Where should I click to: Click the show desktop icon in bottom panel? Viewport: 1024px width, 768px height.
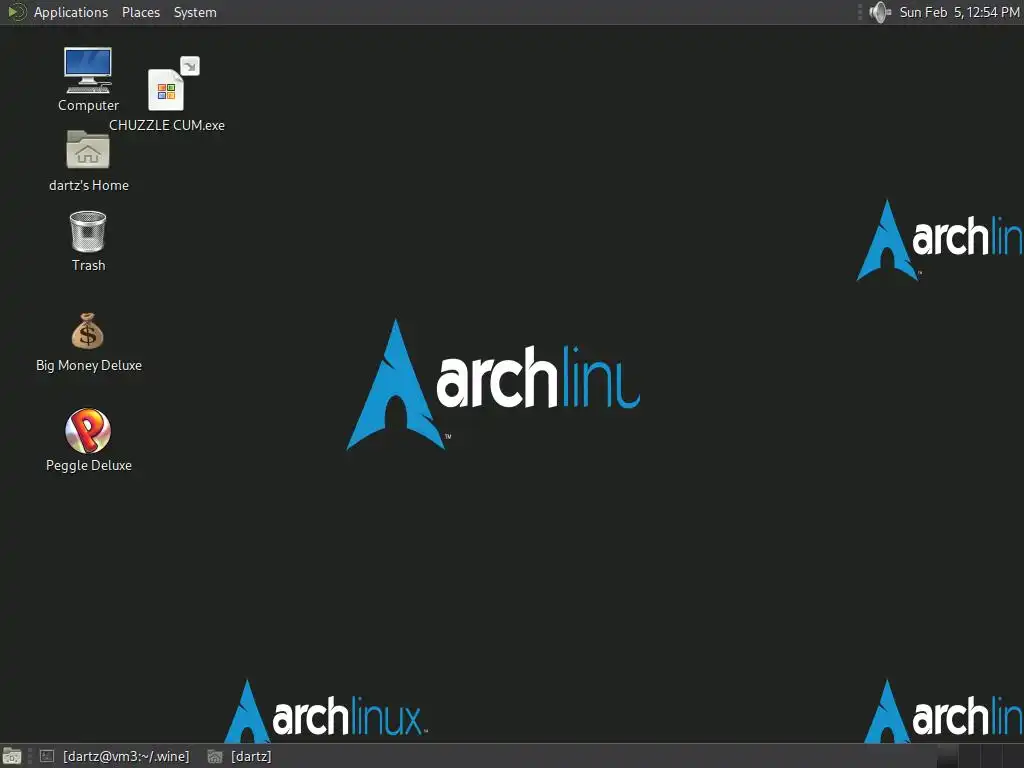point(12,756)
